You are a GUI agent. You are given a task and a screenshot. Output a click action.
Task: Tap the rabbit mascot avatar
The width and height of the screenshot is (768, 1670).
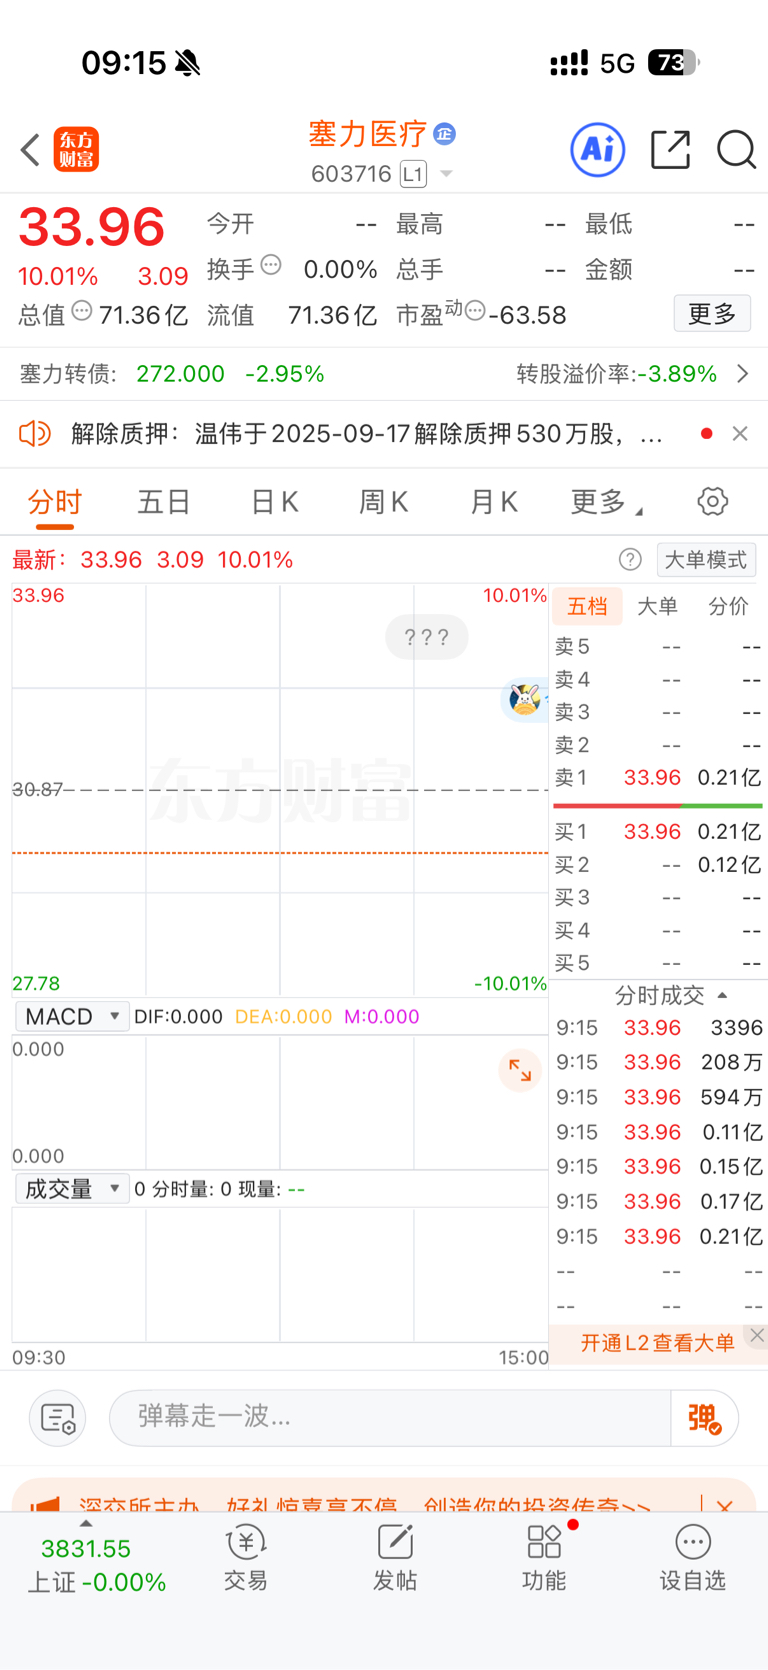coord(524,698)
